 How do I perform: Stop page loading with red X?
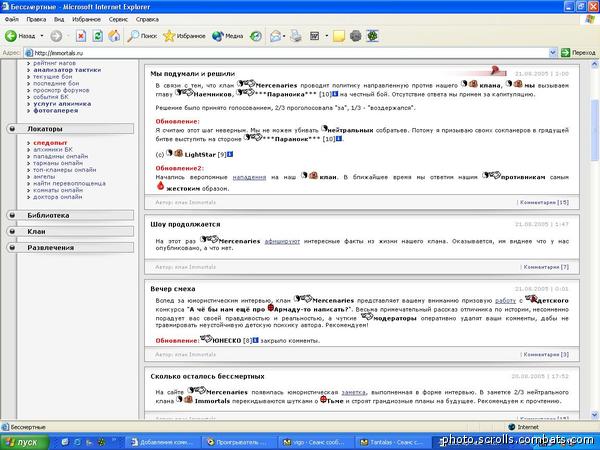[x=81, y=36]
